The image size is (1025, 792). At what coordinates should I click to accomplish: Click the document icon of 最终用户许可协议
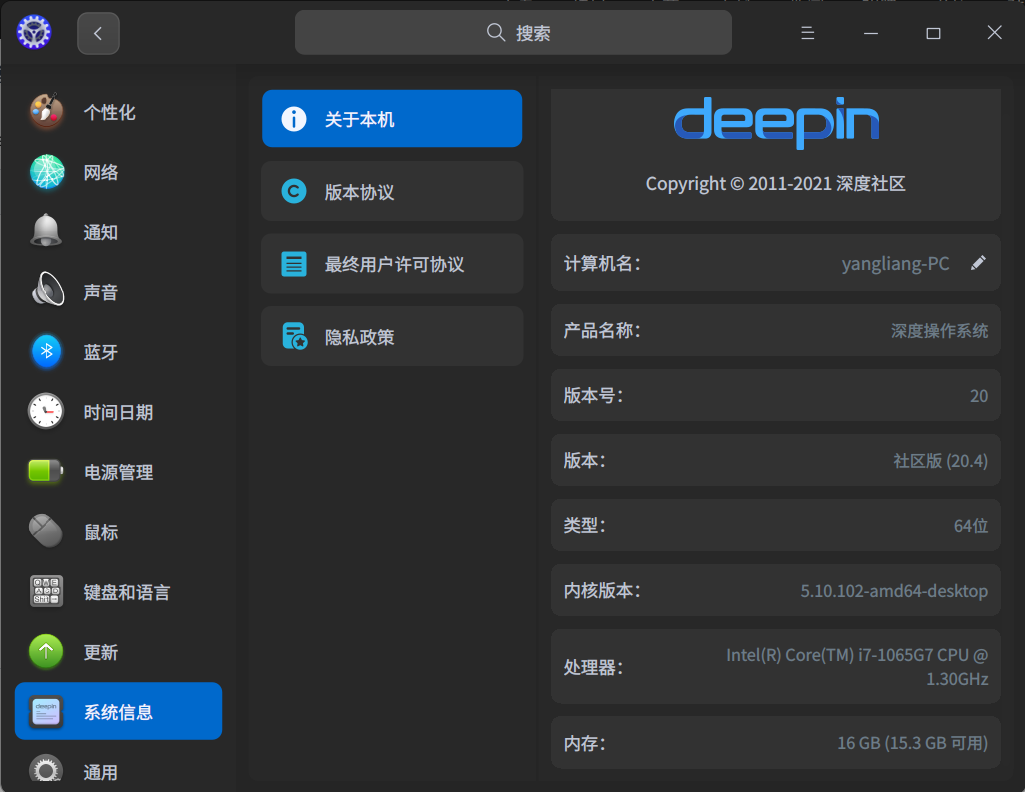coord(294,264)
